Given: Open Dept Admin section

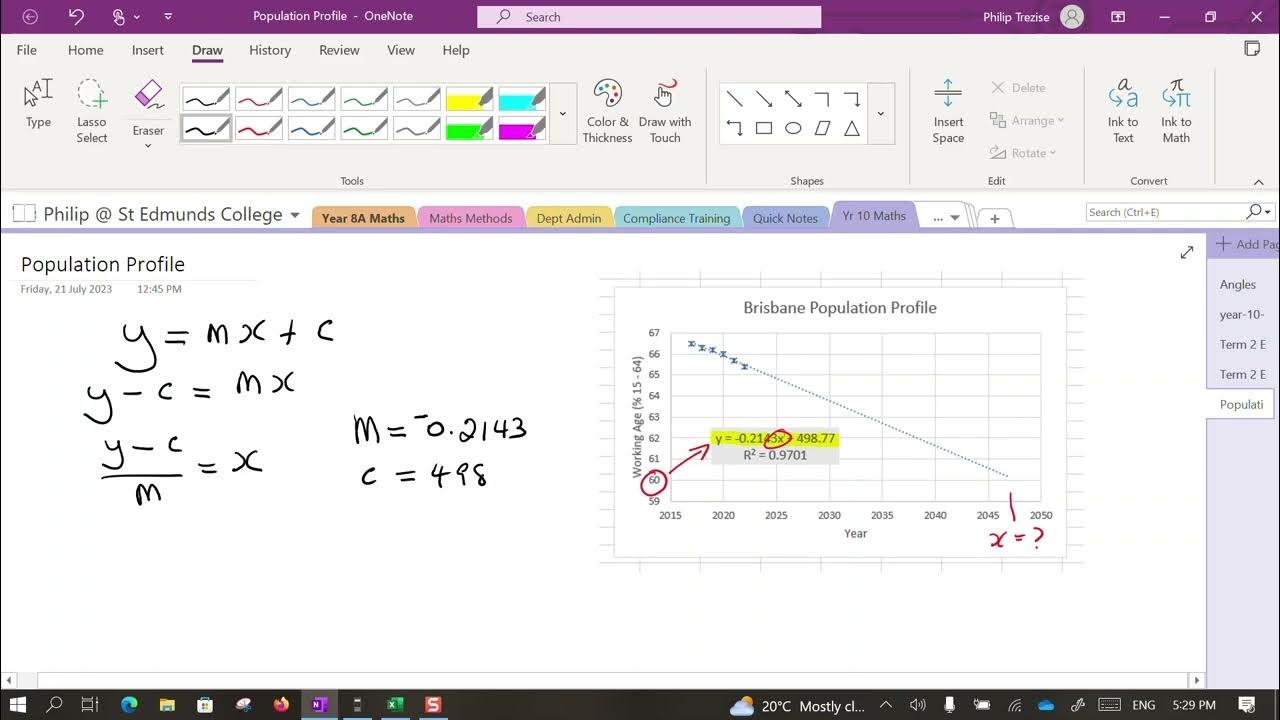Looking at the screenshot, I should pyautogui.click(x=569, y=218).
